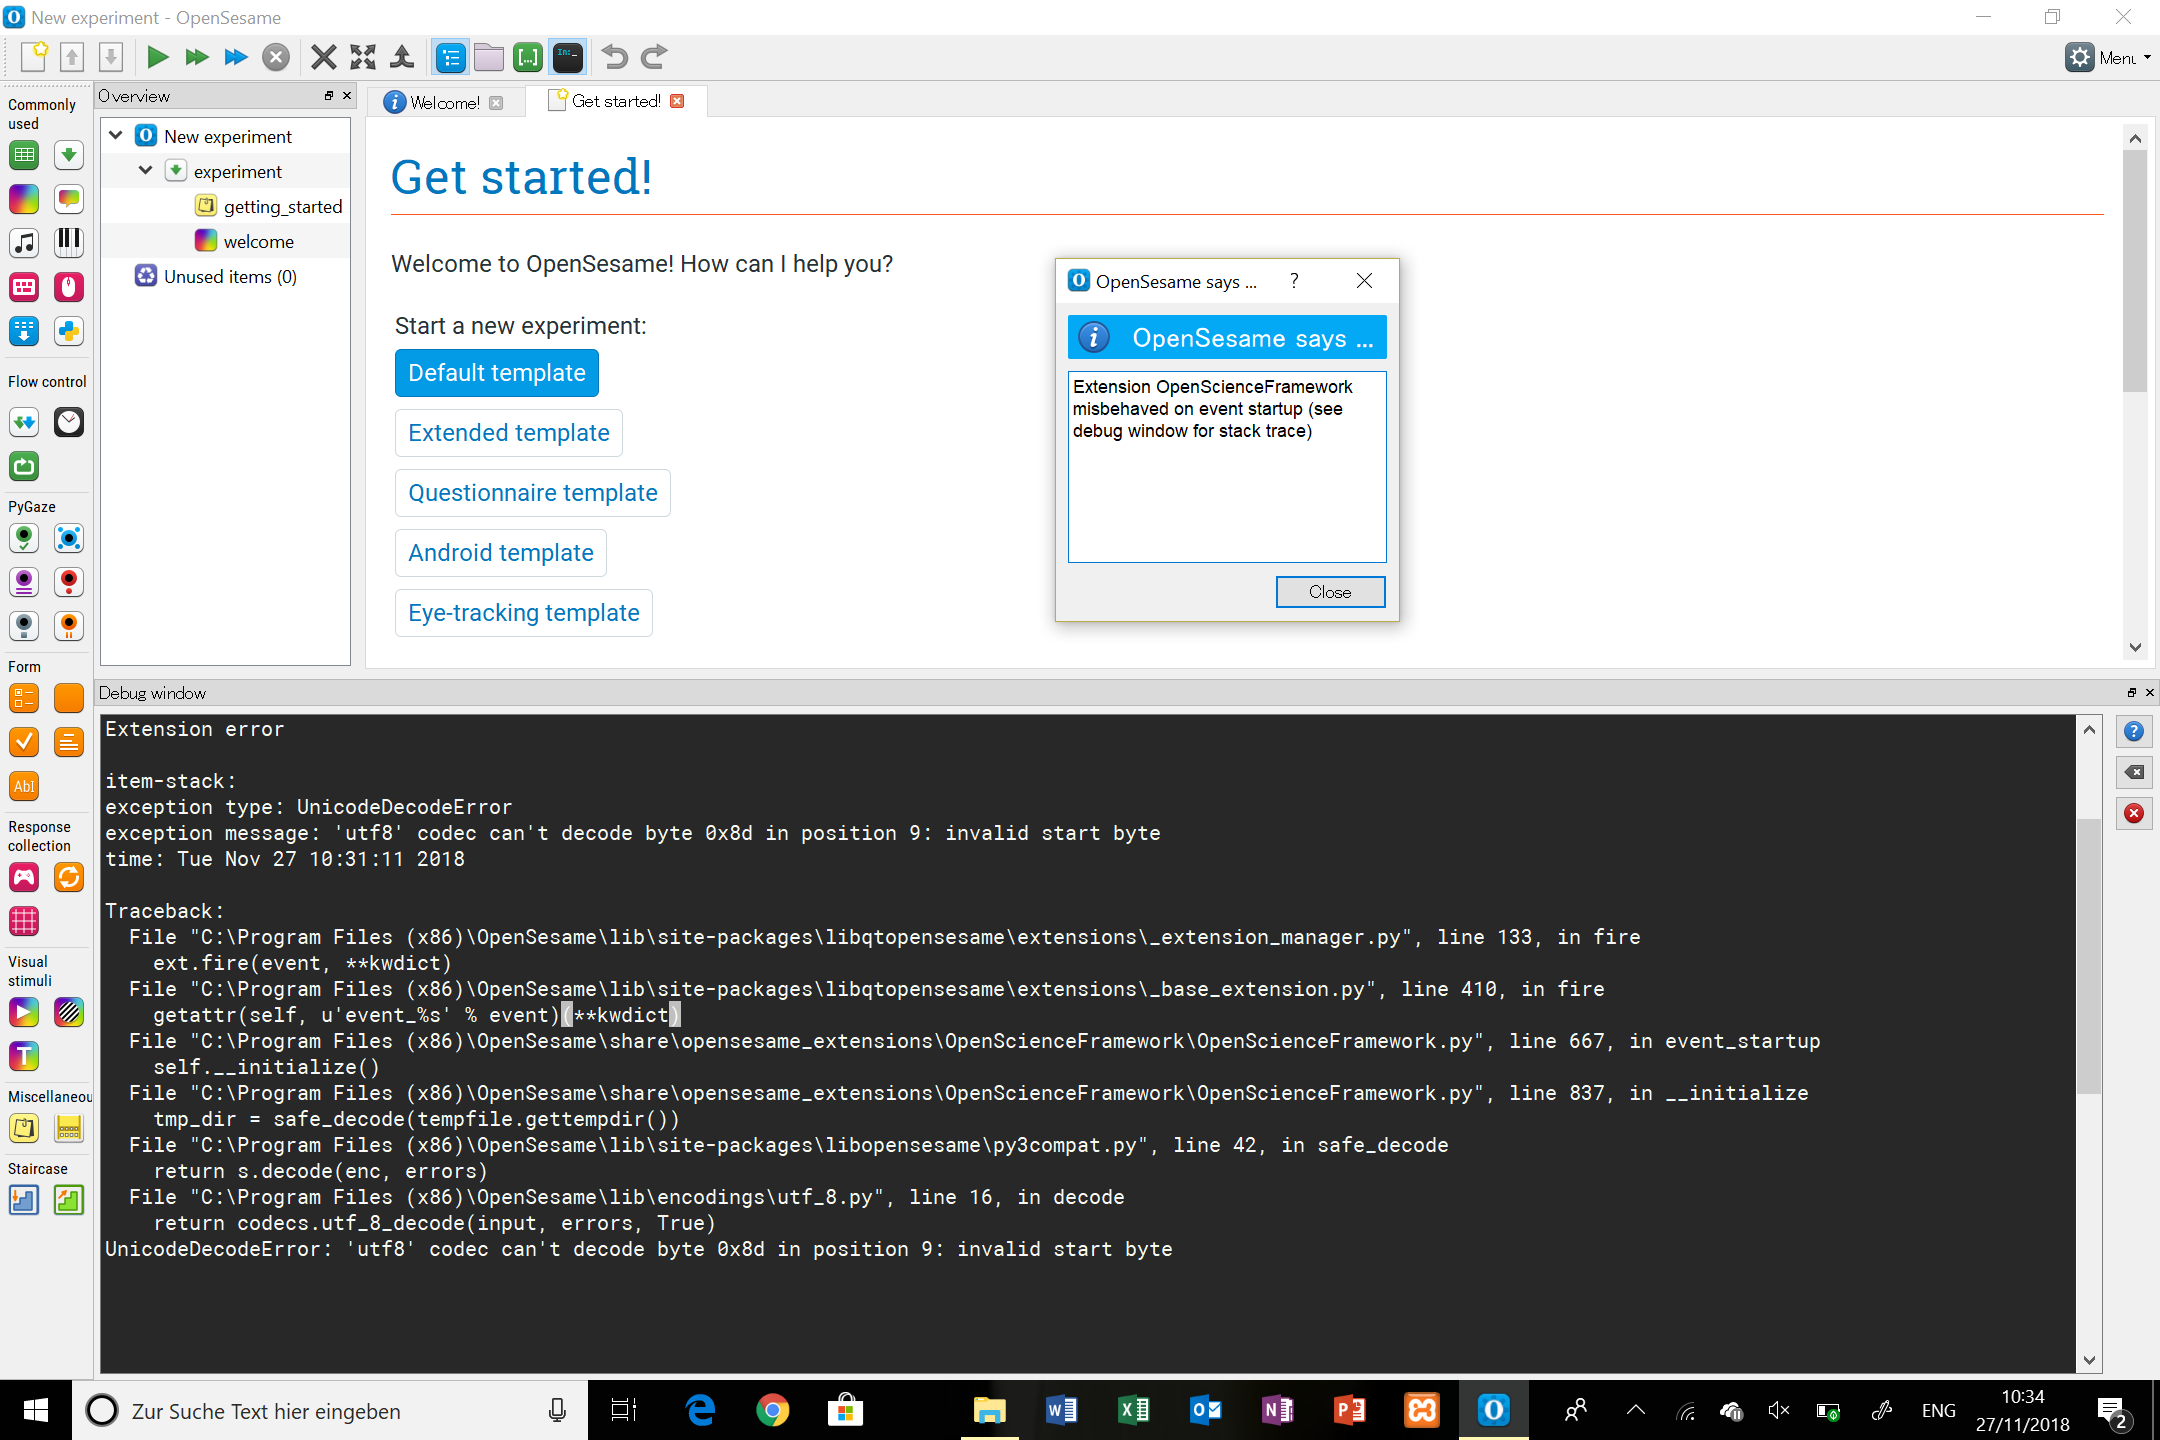This screenshot has height=1440, width=2160.
Task: Select the notepad item icon under Miscellaneous
Action: (24, 1128)
